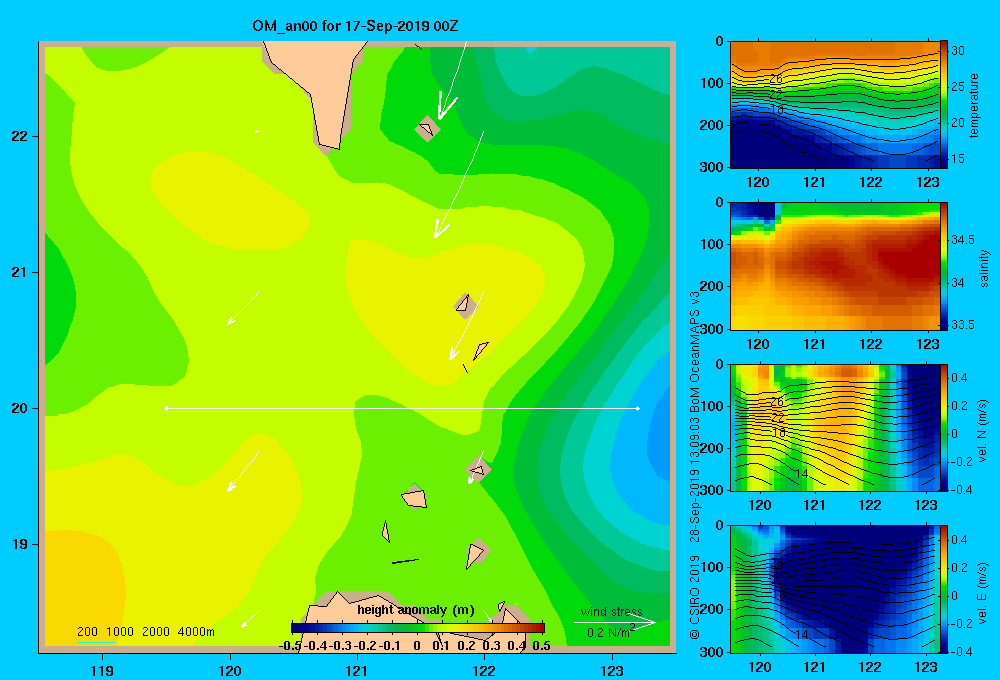Select latitude label 22 on main map axis

(19, 137)
